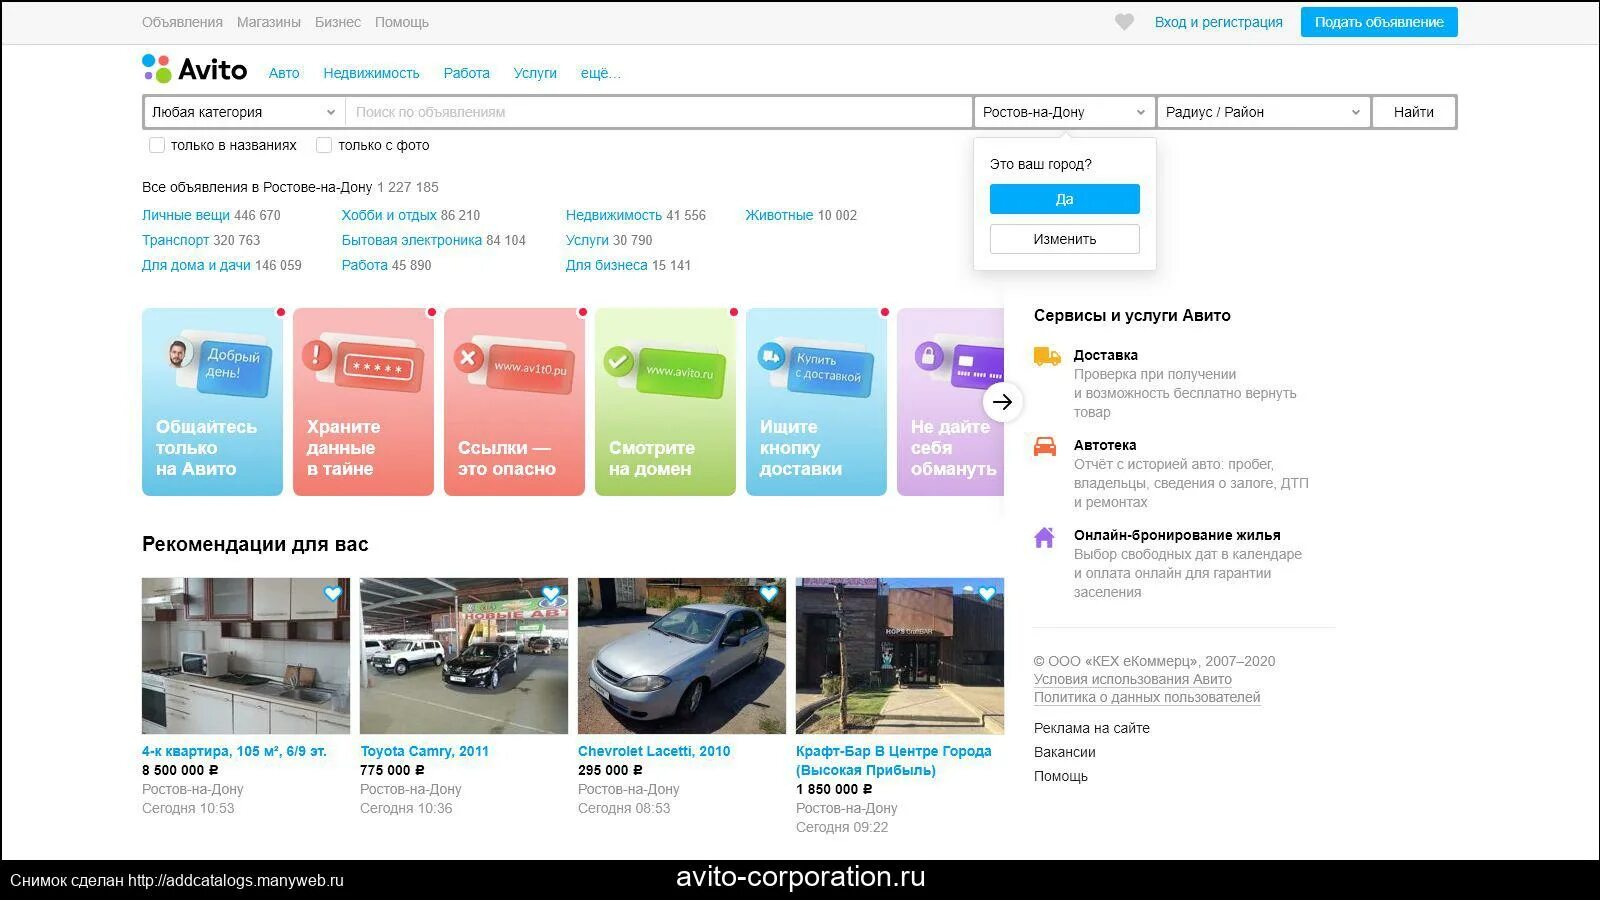Go to Услуги section in header
Image resolution: width=1600 pixels, height=900 pixels.
click(535, 73)
